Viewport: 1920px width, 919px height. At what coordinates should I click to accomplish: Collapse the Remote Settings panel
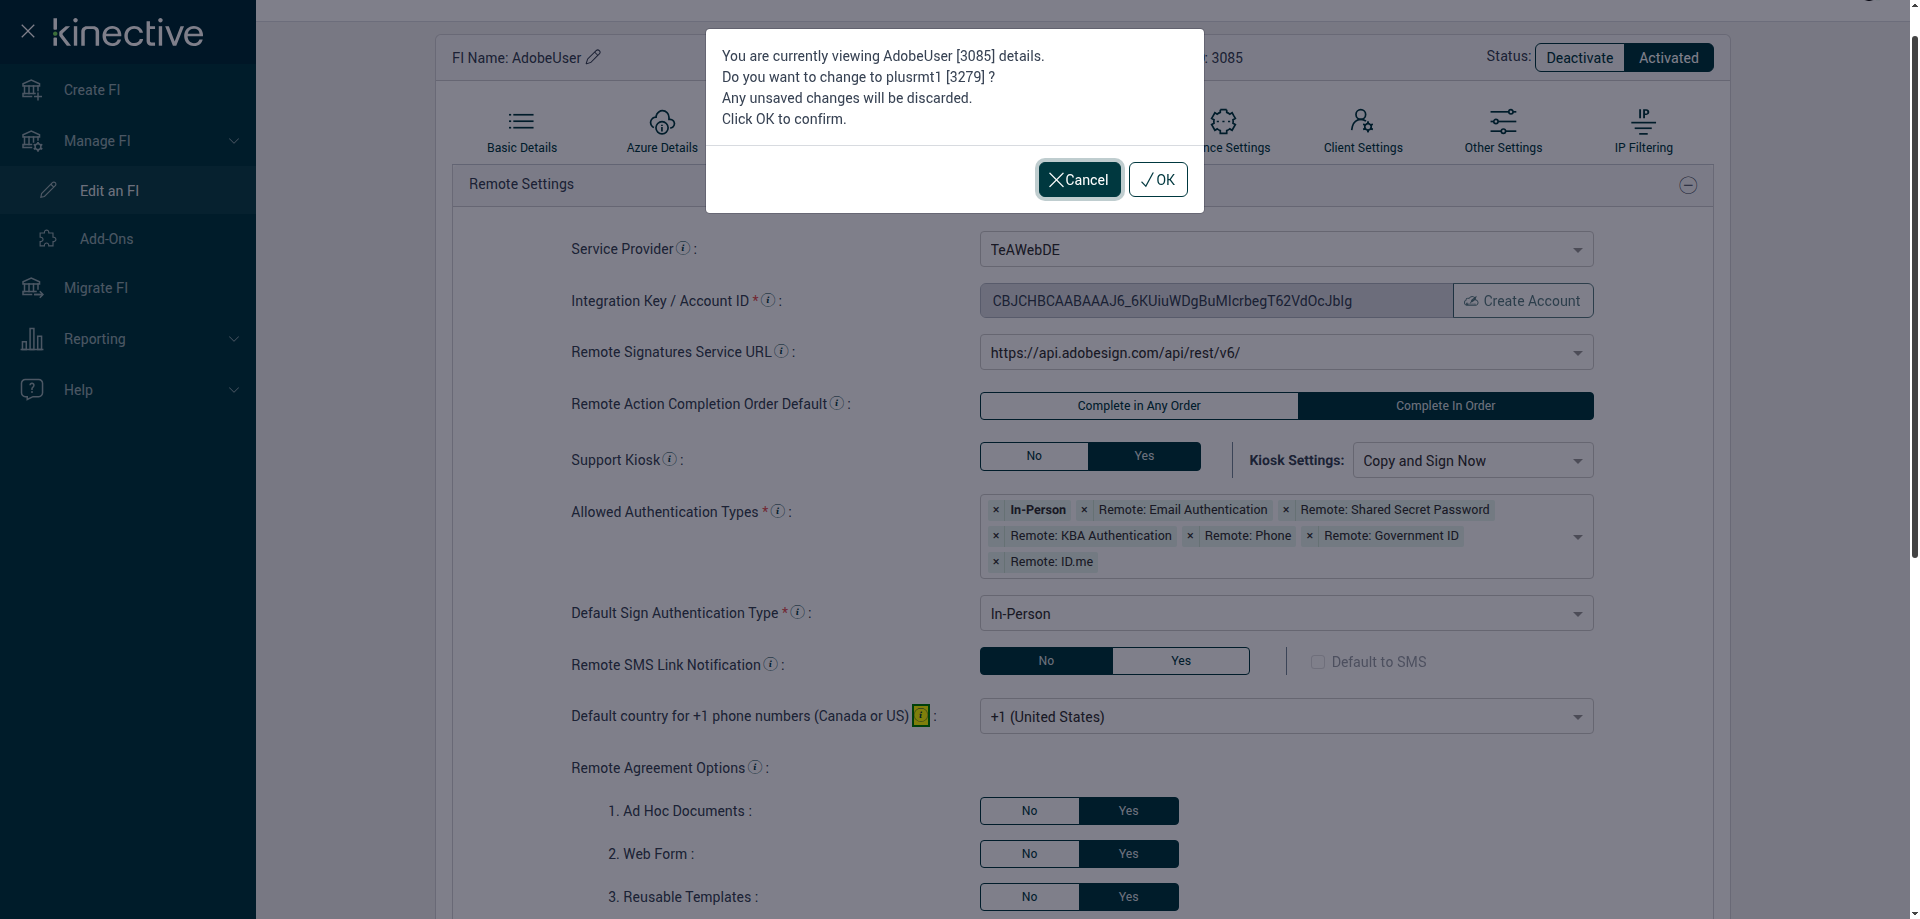coord(1688,185)
